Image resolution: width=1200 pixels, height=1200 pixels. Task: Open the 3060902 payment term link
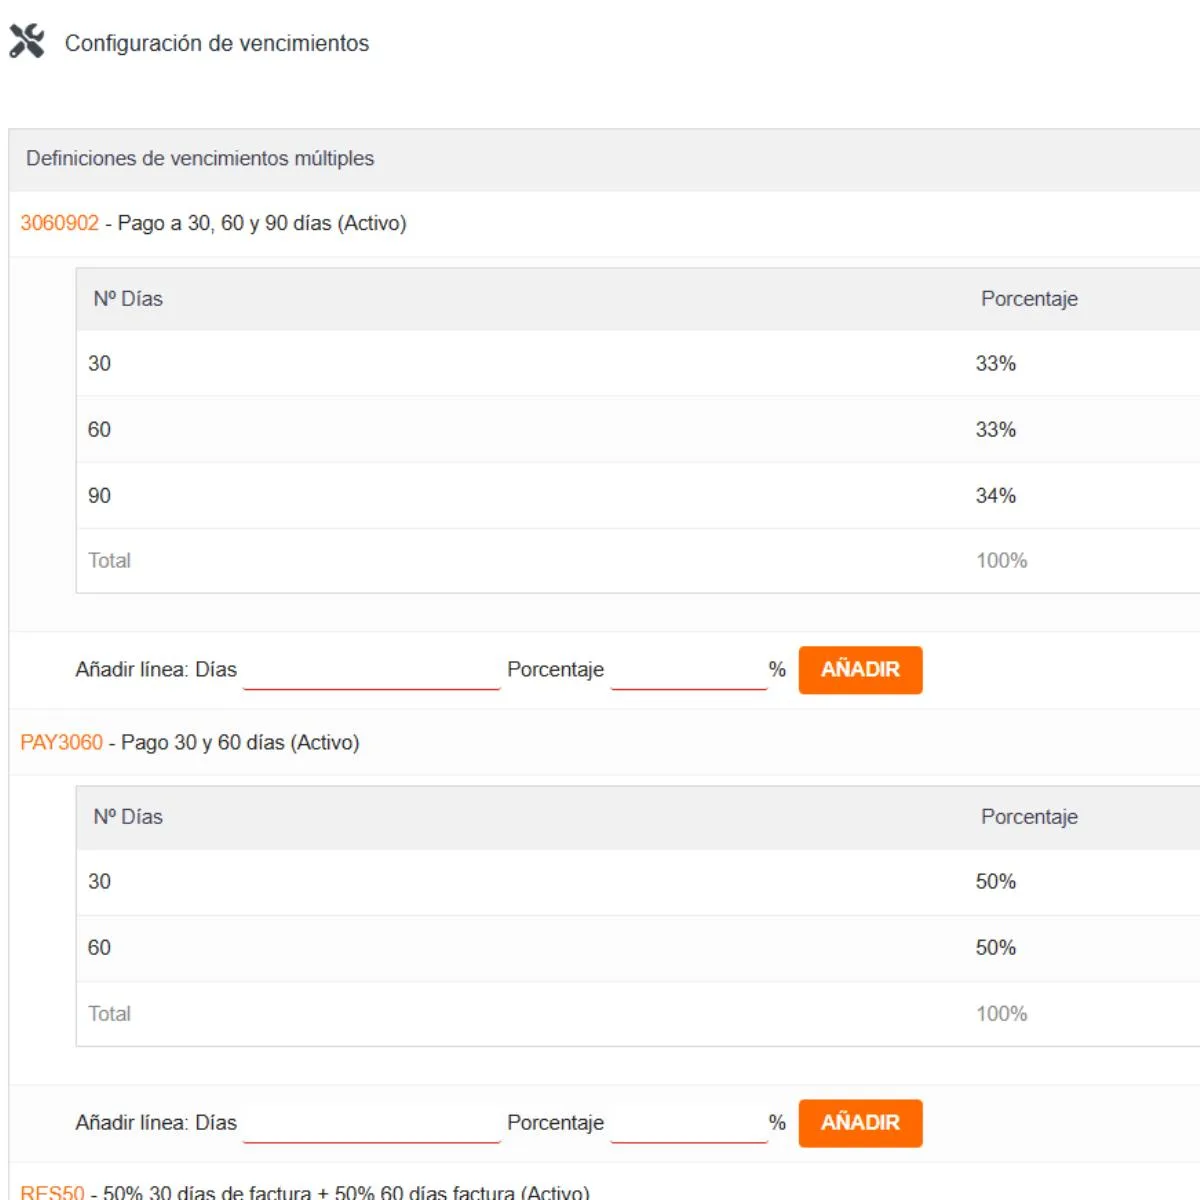click(x=60, y=223)
